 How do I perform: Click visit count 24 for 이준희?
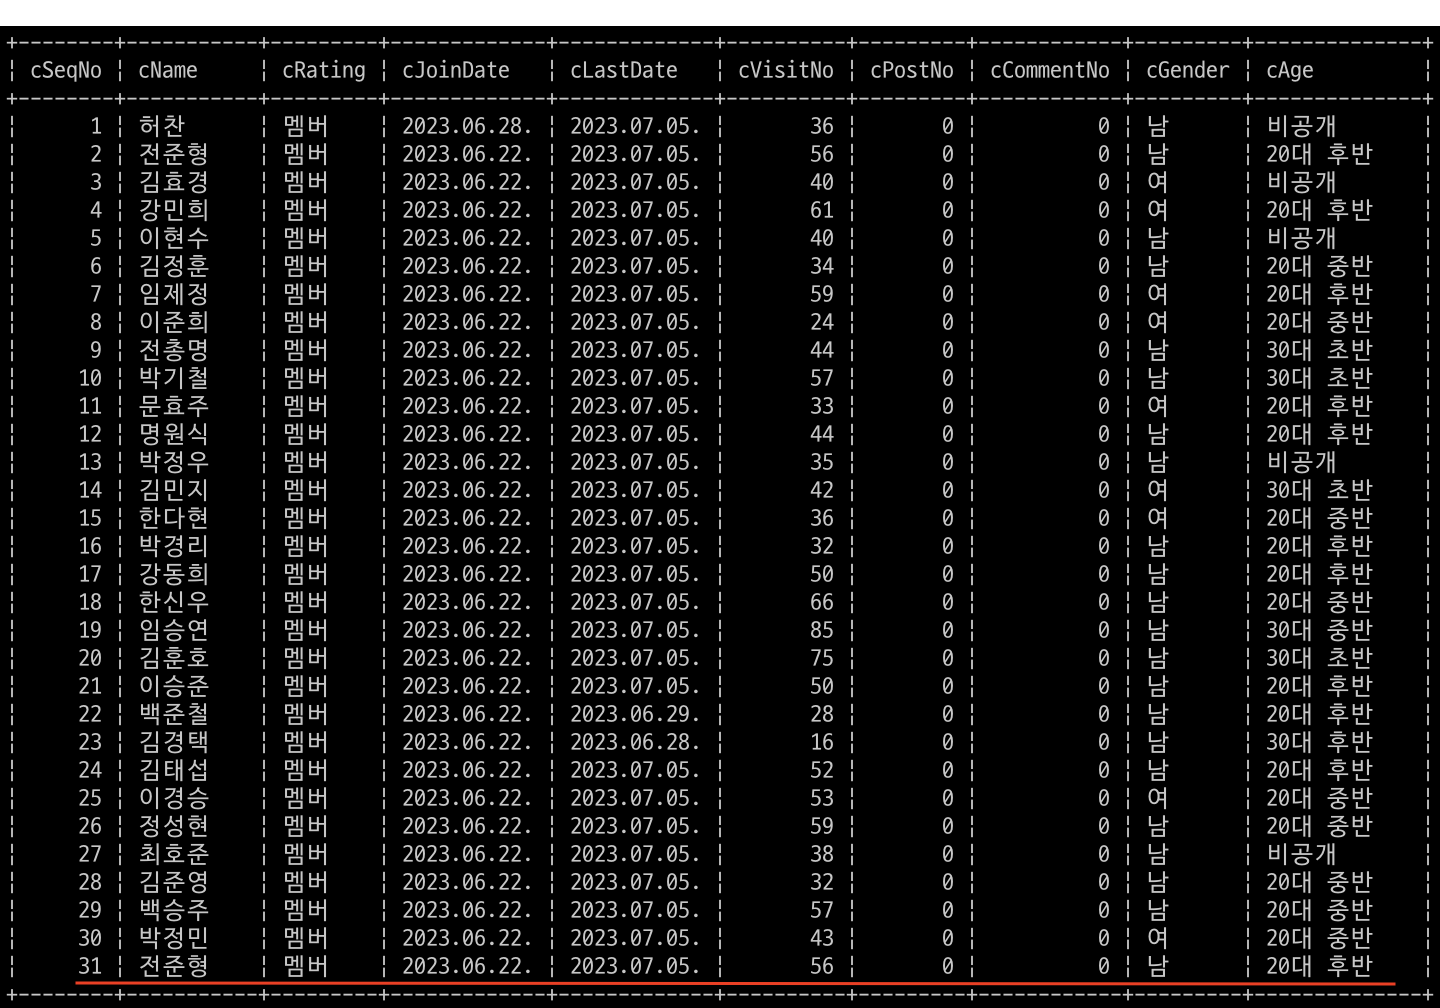coord(822,322)
